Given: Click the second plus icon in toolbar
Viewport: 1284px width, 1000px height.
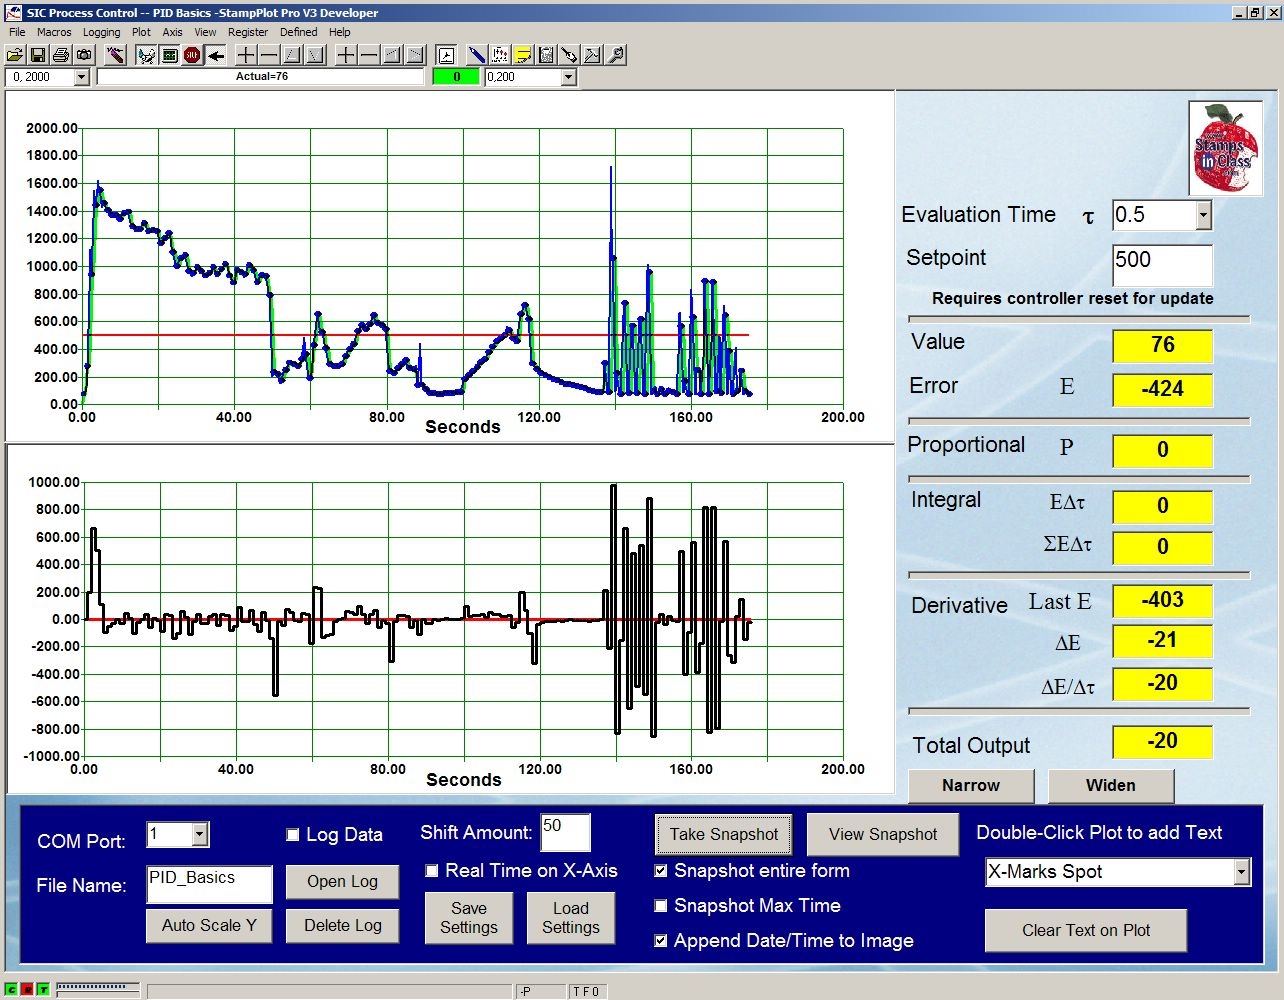Looking at the screenshot, I should [x=346, y=55].
